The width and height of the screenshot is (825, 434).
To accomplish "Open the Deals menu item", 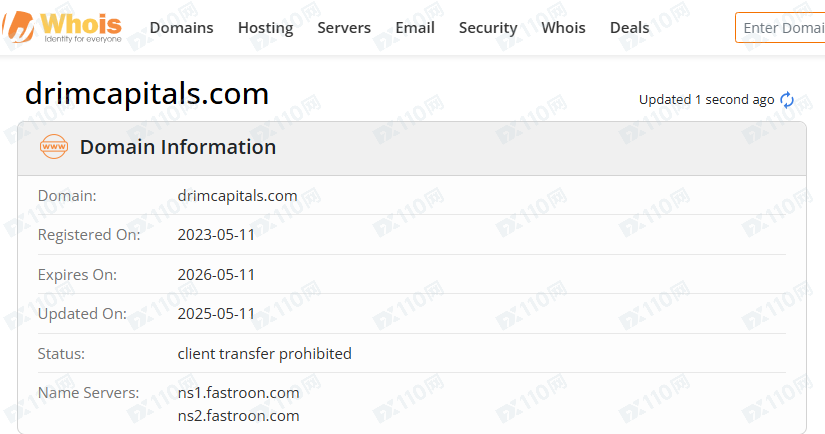I will (x=629, y=28).
